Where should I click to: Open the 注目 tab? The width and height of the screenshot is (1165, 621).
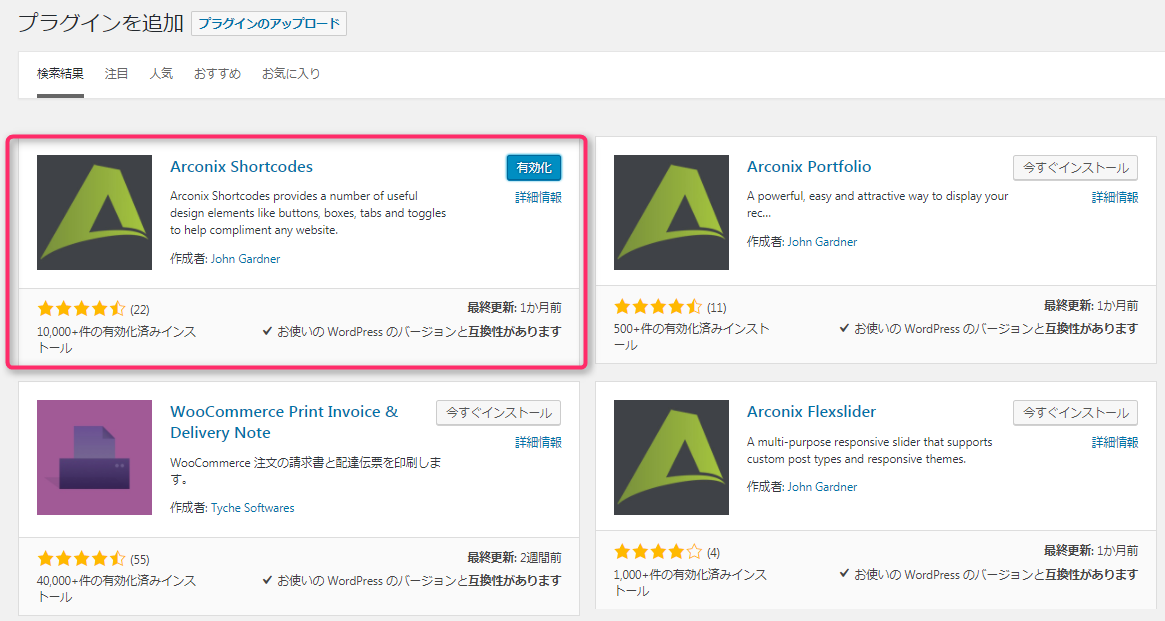click(x=117, y=74)
